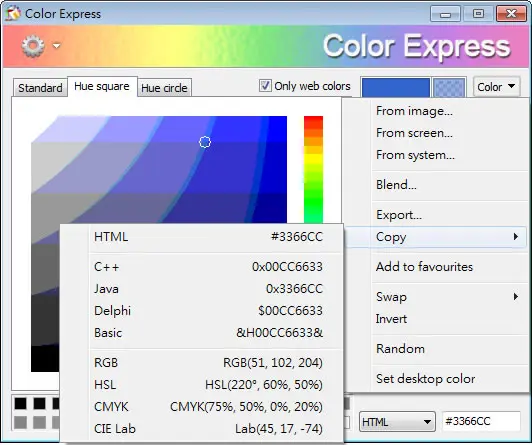
Task: Click the Color Express app icon in title bar
Action: [x=13, y=14]
